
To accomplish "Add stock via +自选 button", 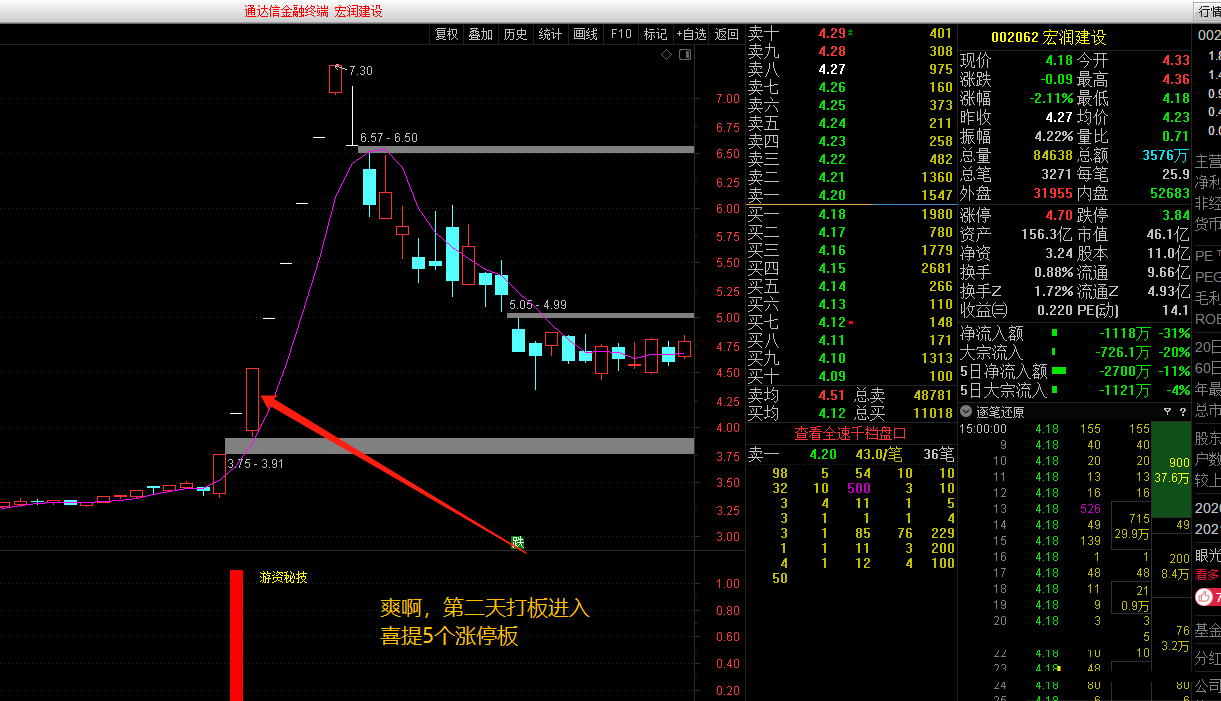I will [691, 34].
